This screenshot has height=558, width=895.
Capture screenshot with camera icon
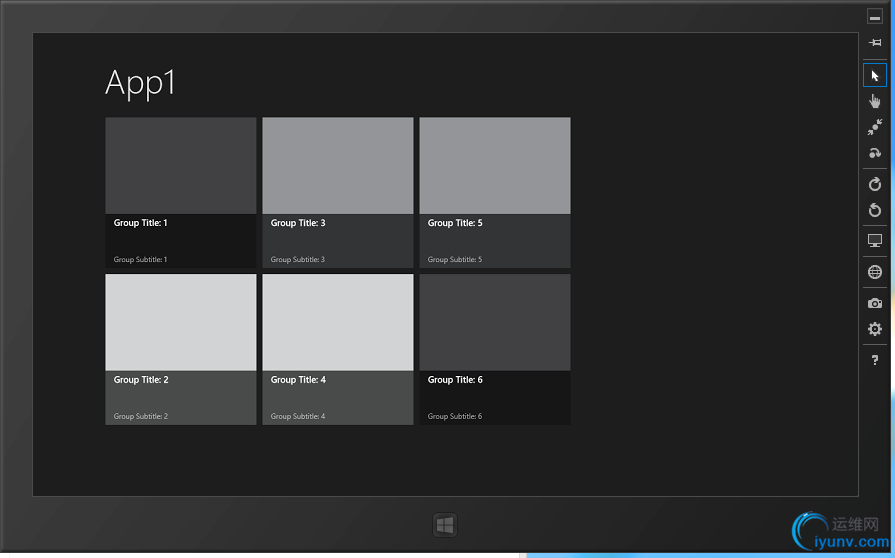point(874,304)
